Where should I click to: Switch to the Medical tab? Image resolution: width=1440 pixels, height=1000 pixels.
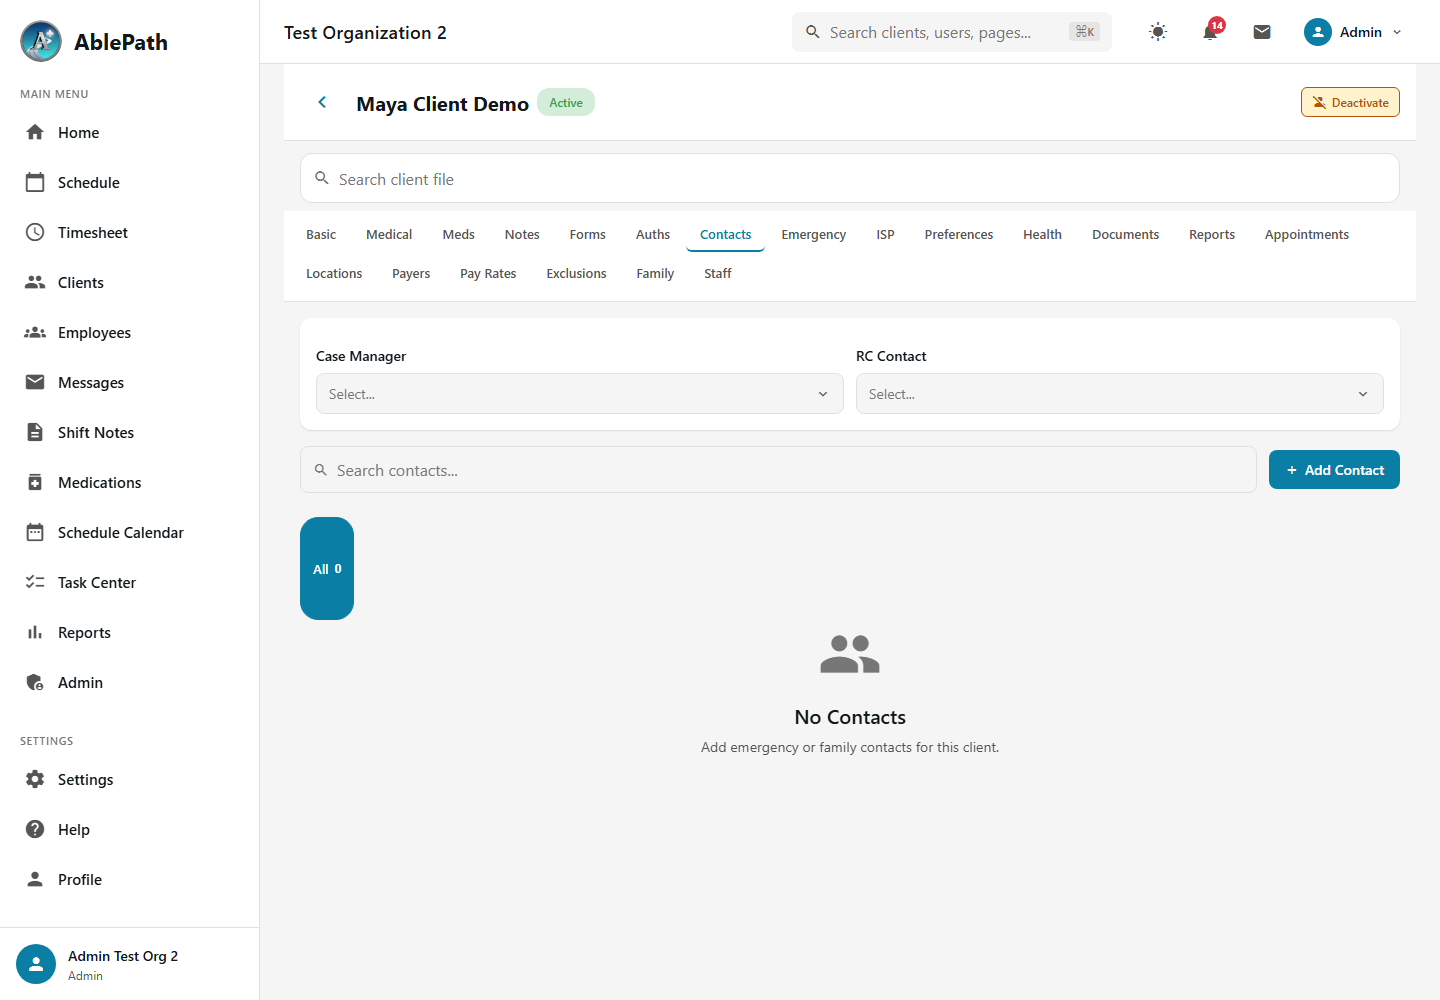pyautogui.click(x=389, y=234)
